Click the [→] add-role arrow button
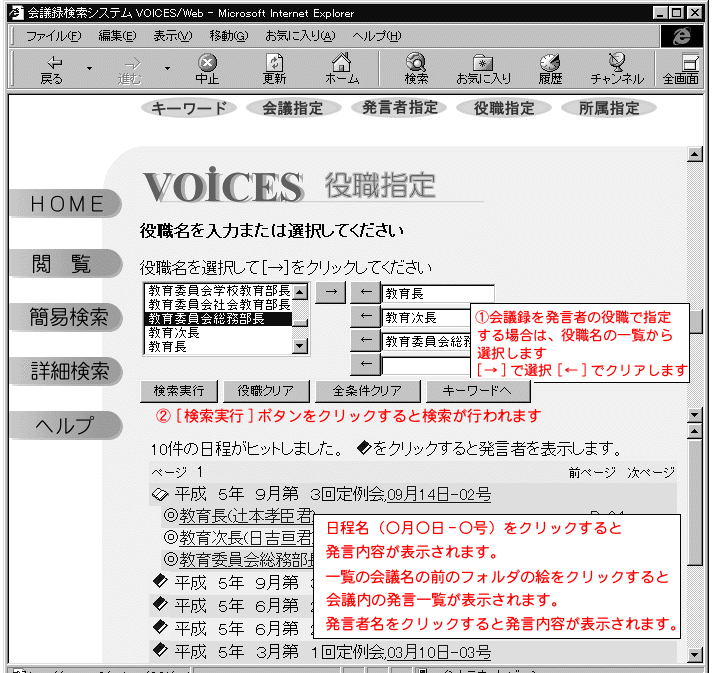The image size is (713, 673). 332,293
